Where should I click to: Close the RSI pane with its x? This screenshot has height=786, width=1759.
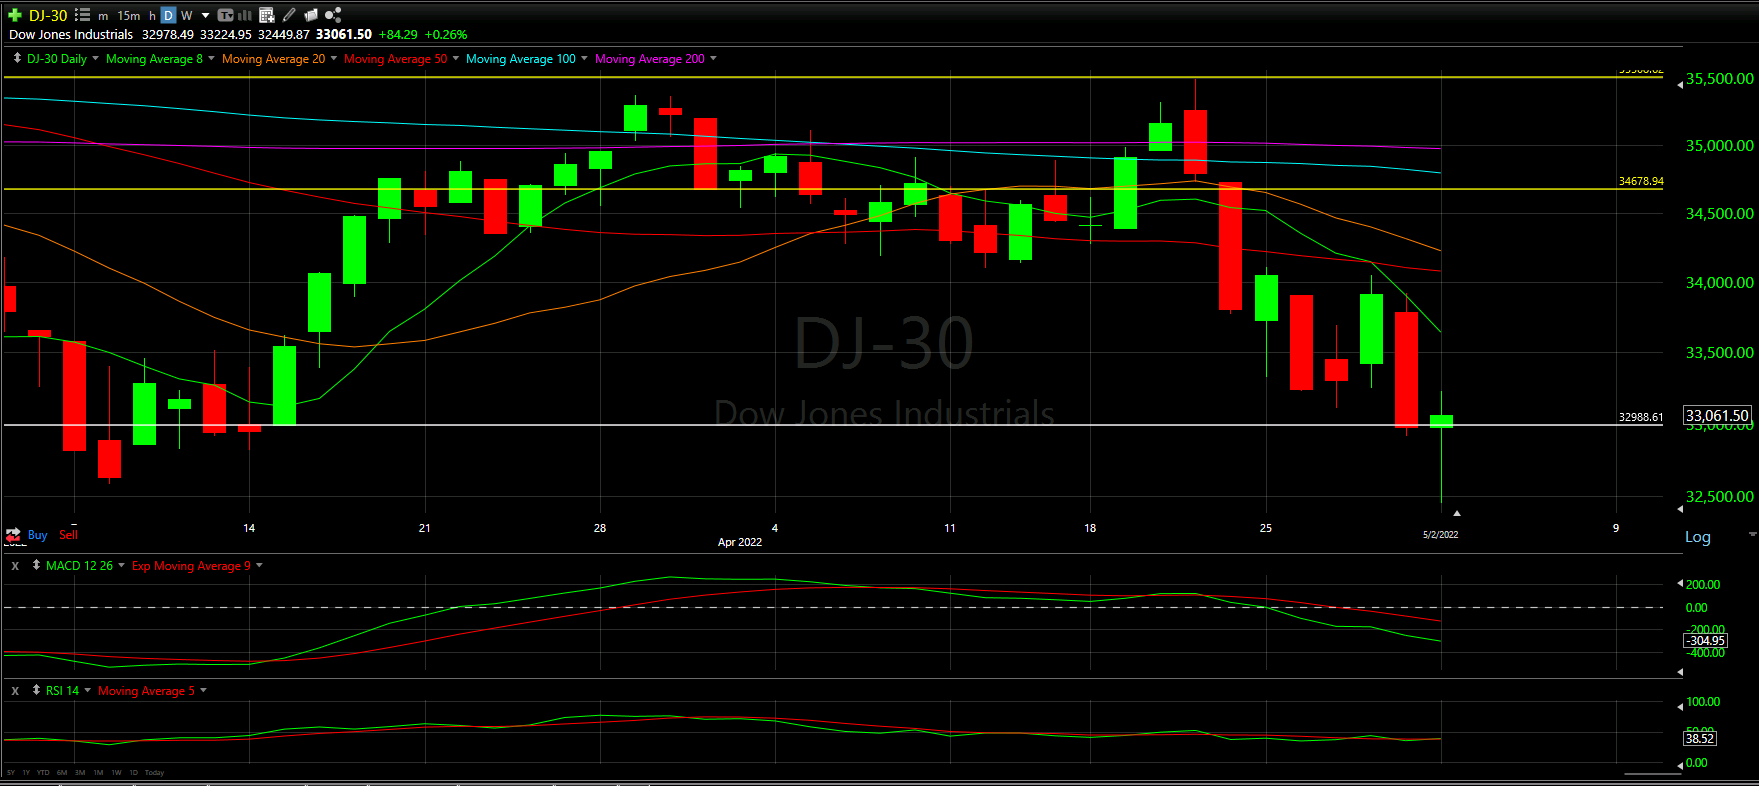[15, 691]
